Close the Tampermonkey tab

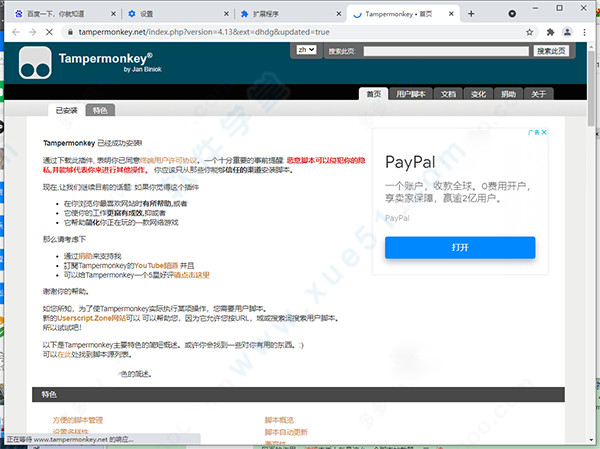[x=451, y=14]
